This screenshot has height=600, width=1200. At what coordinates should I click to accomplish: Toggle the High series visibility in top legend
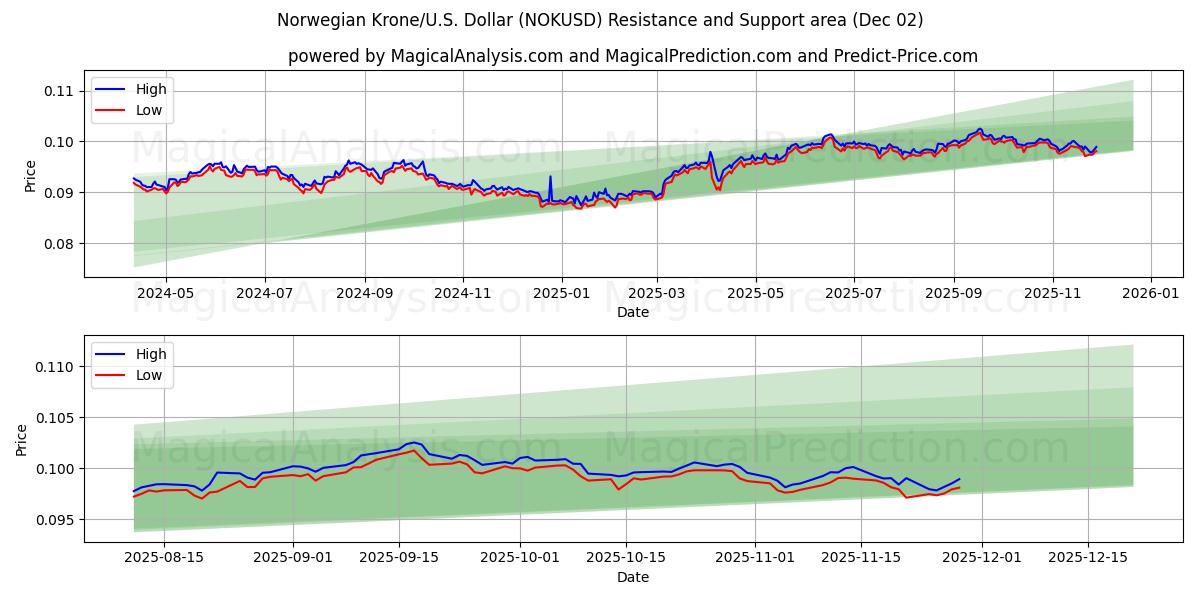(x=149, y=89)
